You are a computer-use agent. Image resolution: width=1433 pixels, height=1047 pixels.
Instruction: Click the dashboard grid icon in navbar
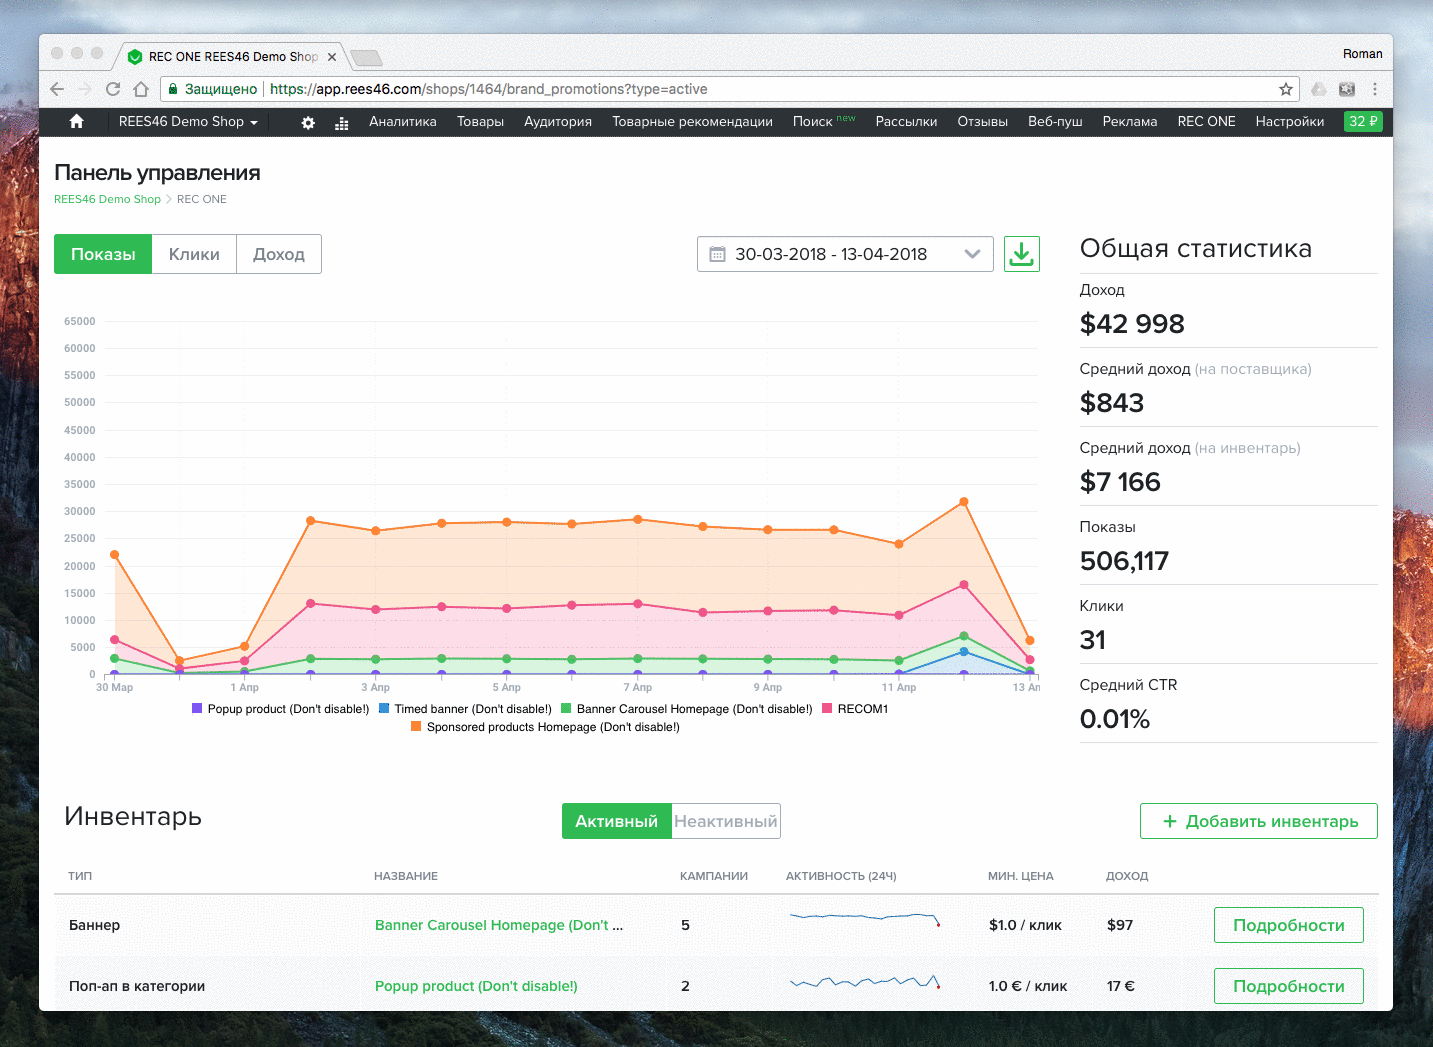342,122
